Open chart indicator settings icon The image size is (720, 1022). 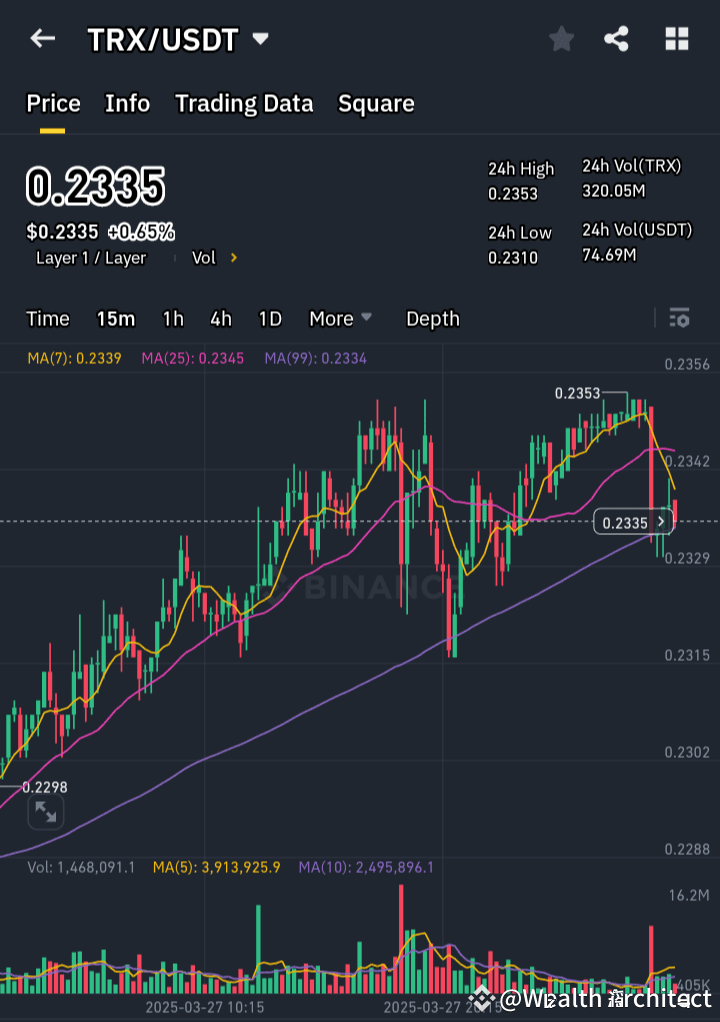(x=679, y=318)
